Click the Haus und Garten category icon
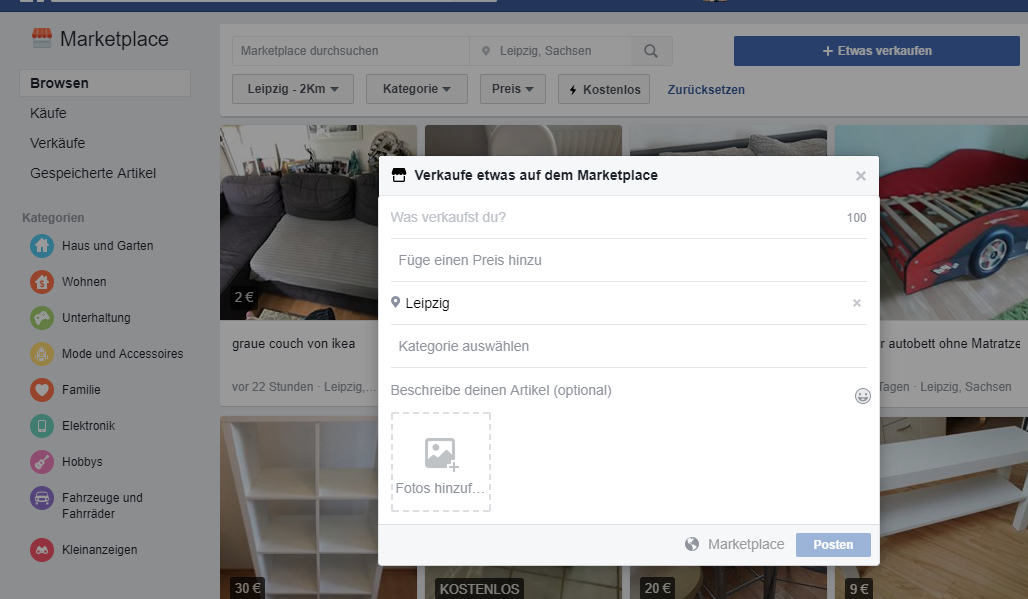 [42, 246]
